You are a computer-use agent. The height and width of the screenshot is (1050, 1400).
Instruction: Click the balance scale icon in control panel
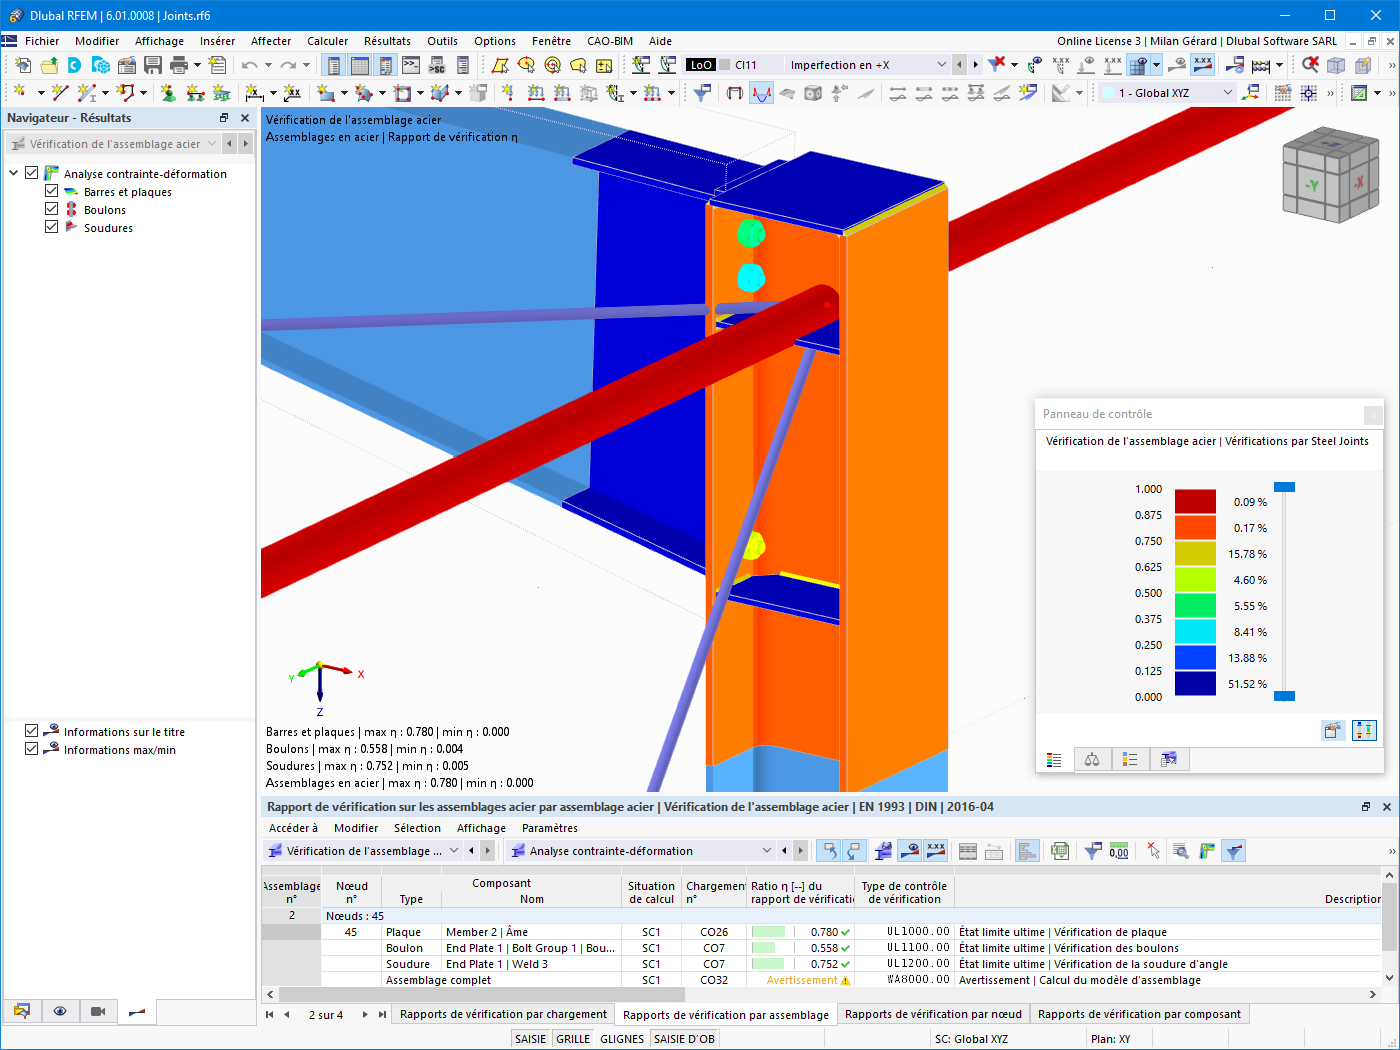coord(1092,760)
